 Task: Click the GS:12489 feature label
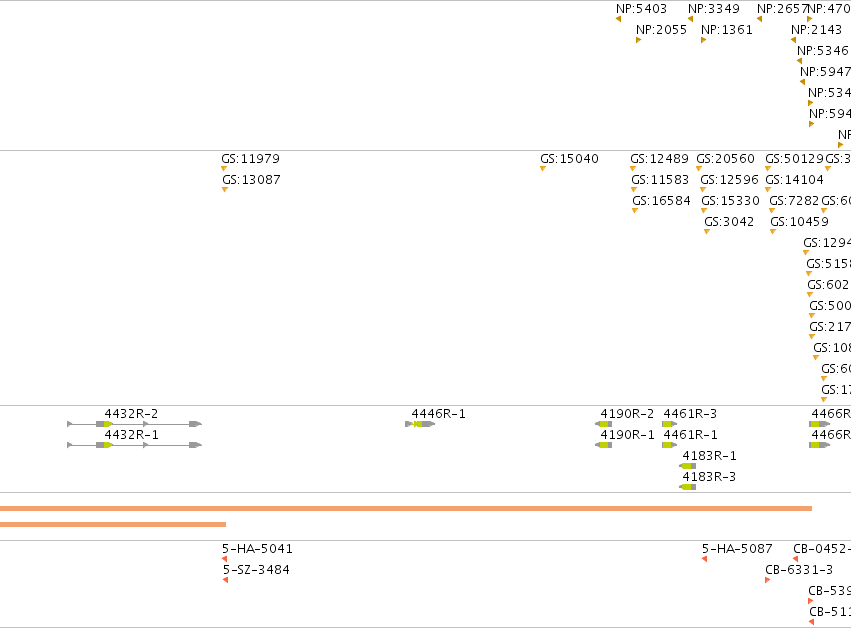pyautogui.click(x=659, y=159)
